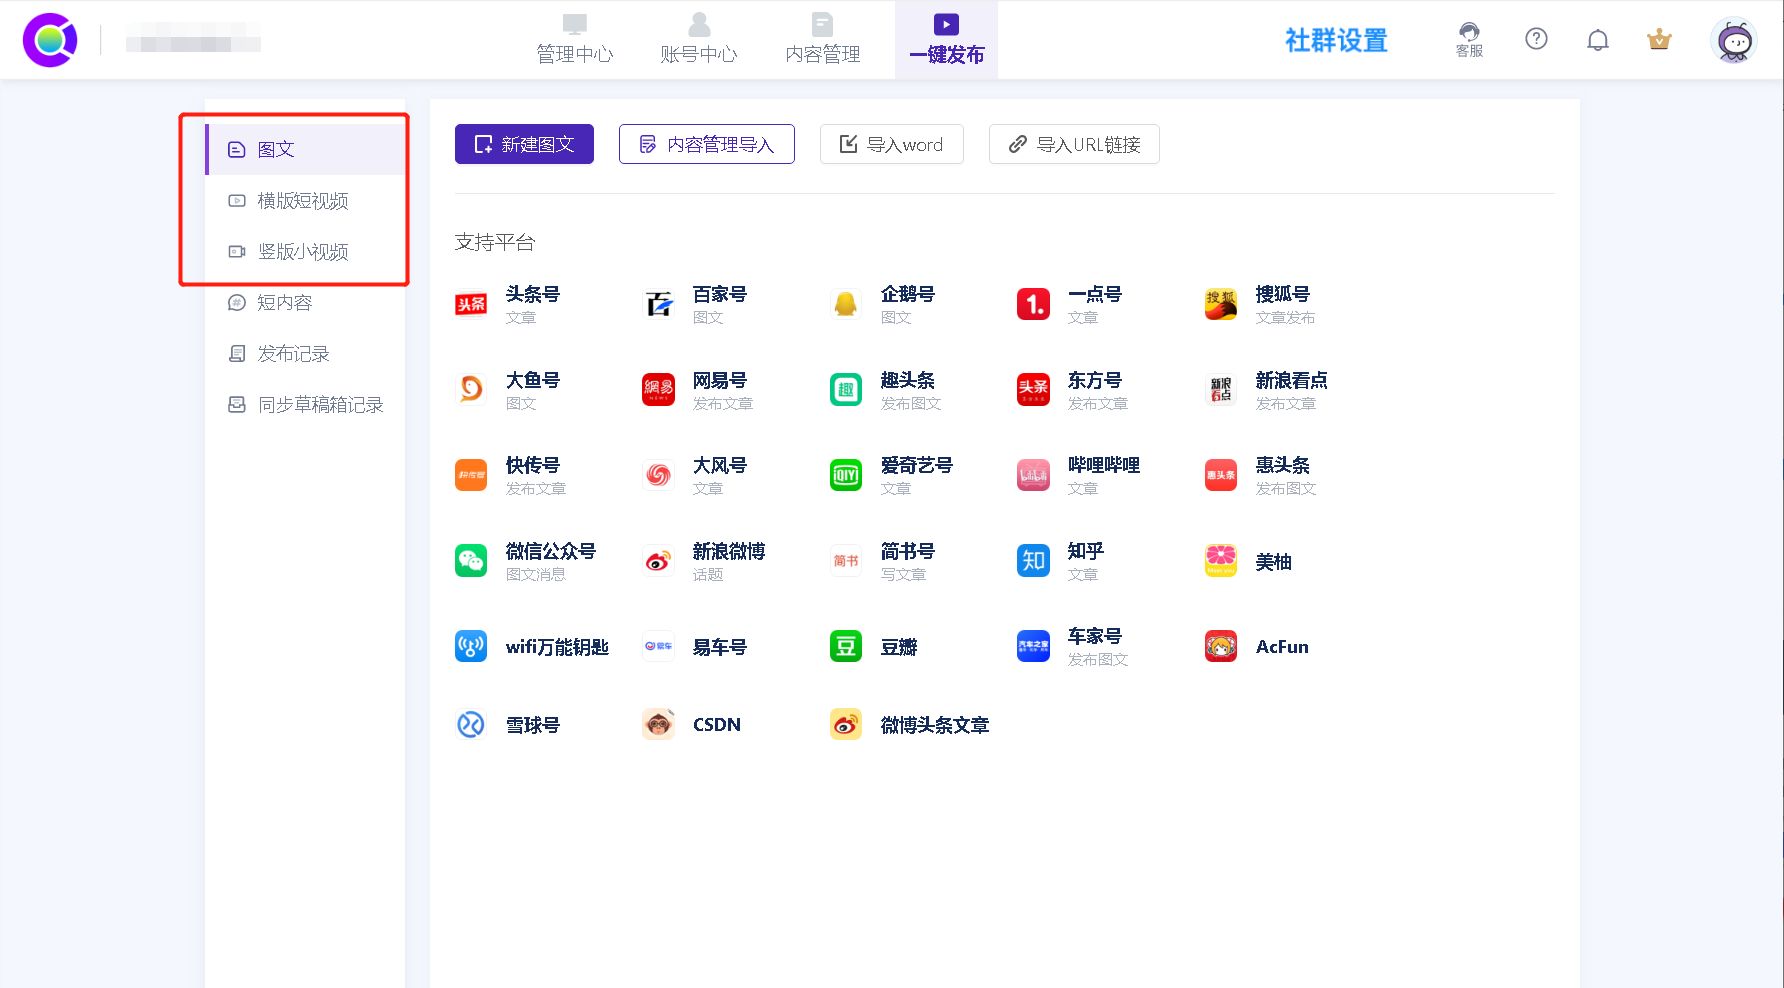Click the 新浪看点 platform icon
This screenshot has height=988, width=1784.
point(1221,390)
